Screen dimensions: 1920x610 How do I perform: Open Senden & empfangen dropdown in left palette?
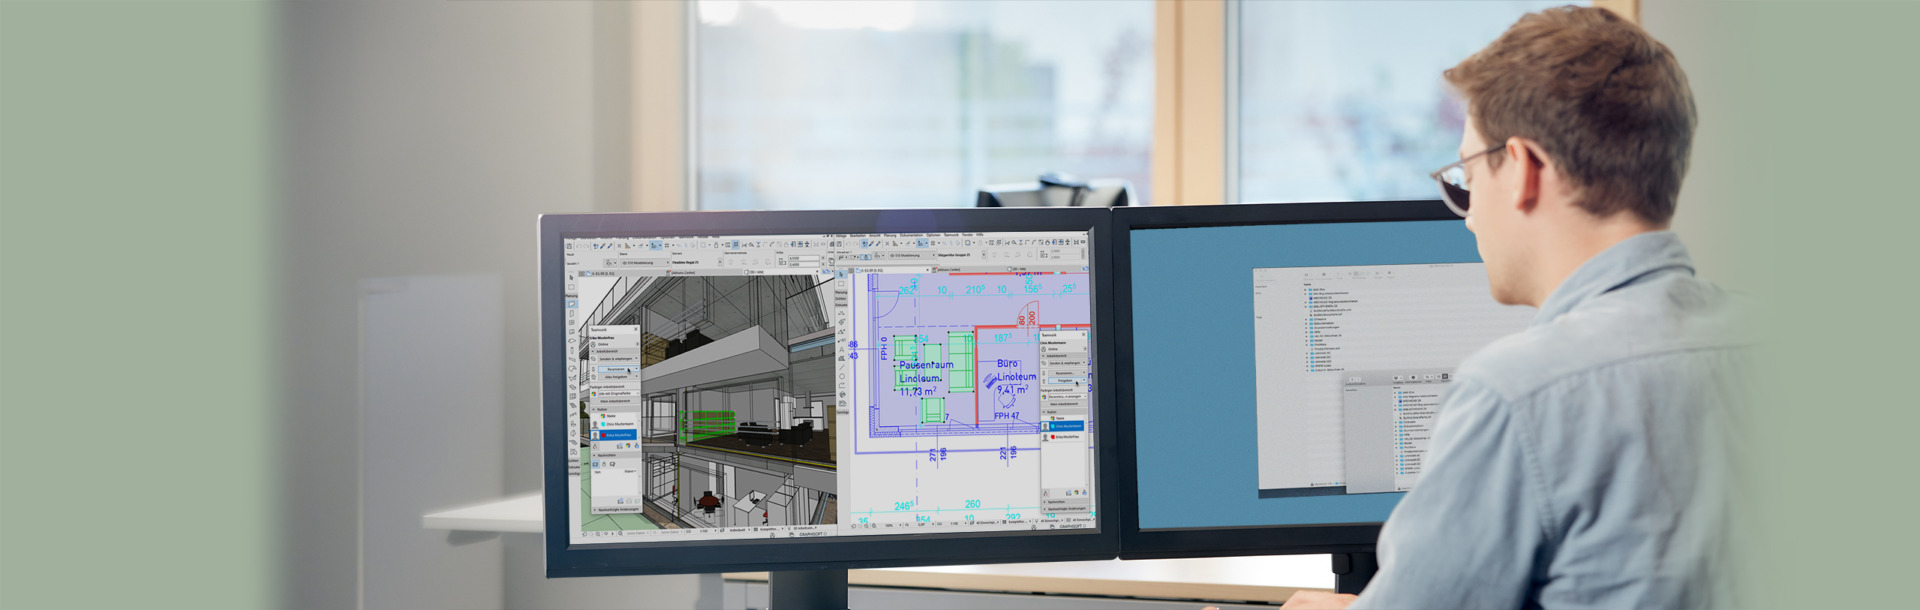[617, 358]
